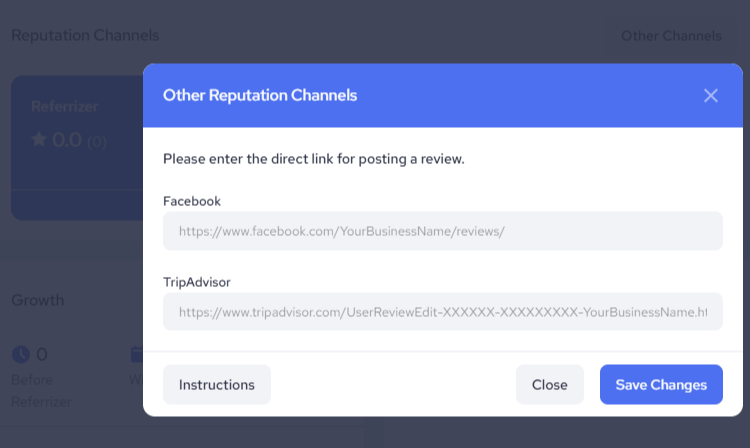Save Changes to reputation channels
Viewport: 750px width, 448px height.
pyautogui.click(x=660, y=385)
